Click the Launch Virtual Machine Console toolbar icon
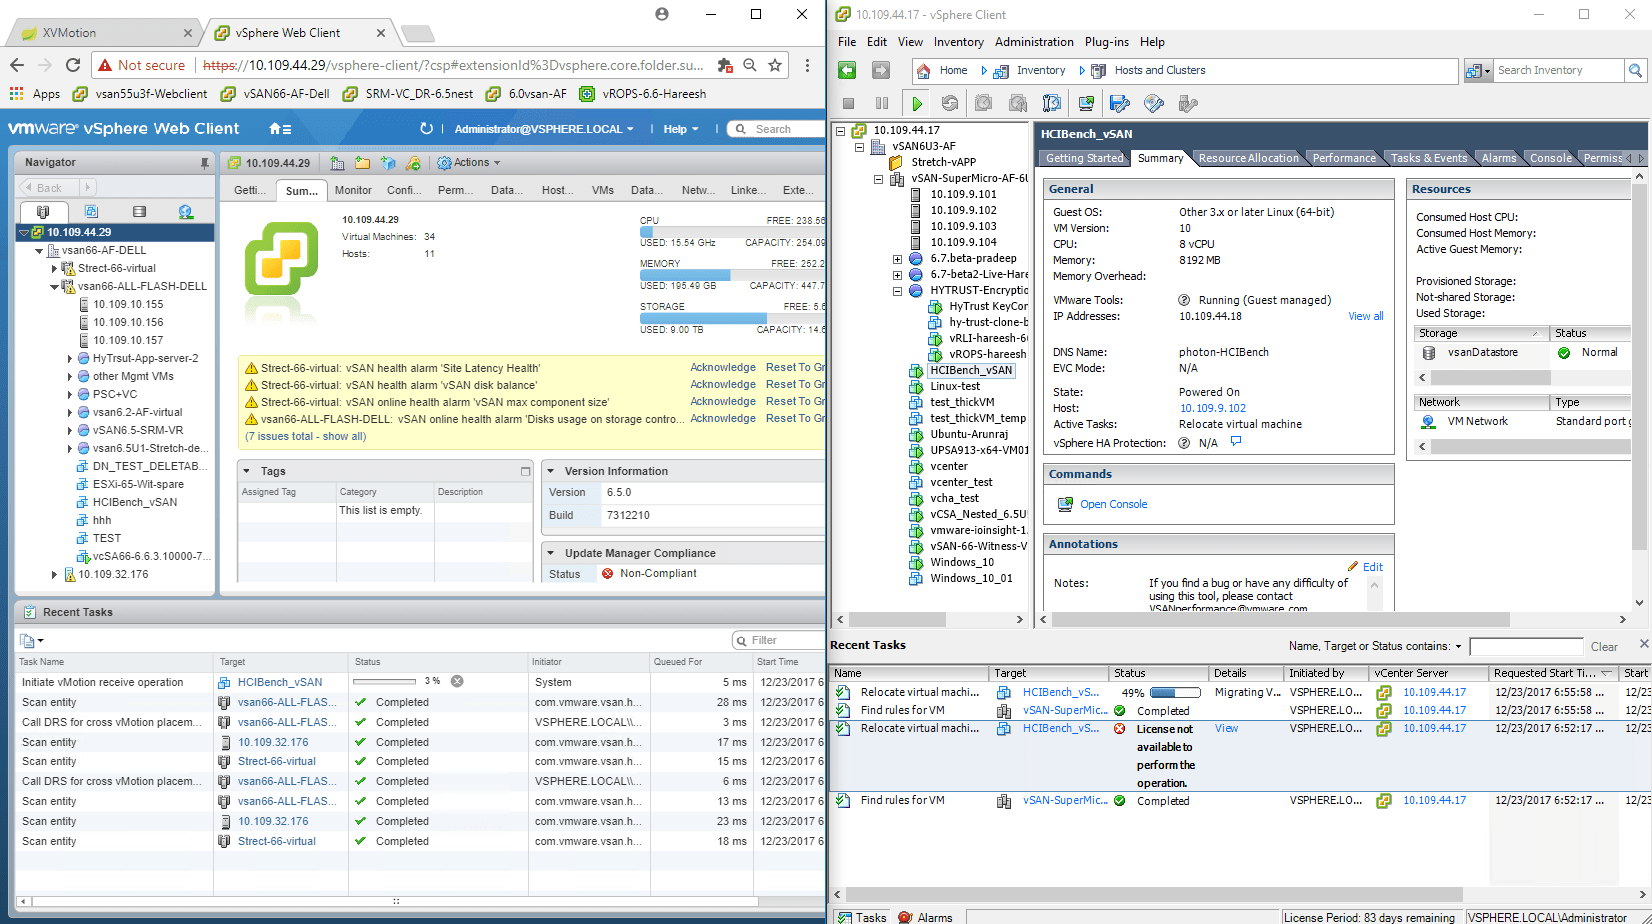The height and width of the screenshot is (924, 1652). [1086, 103]
